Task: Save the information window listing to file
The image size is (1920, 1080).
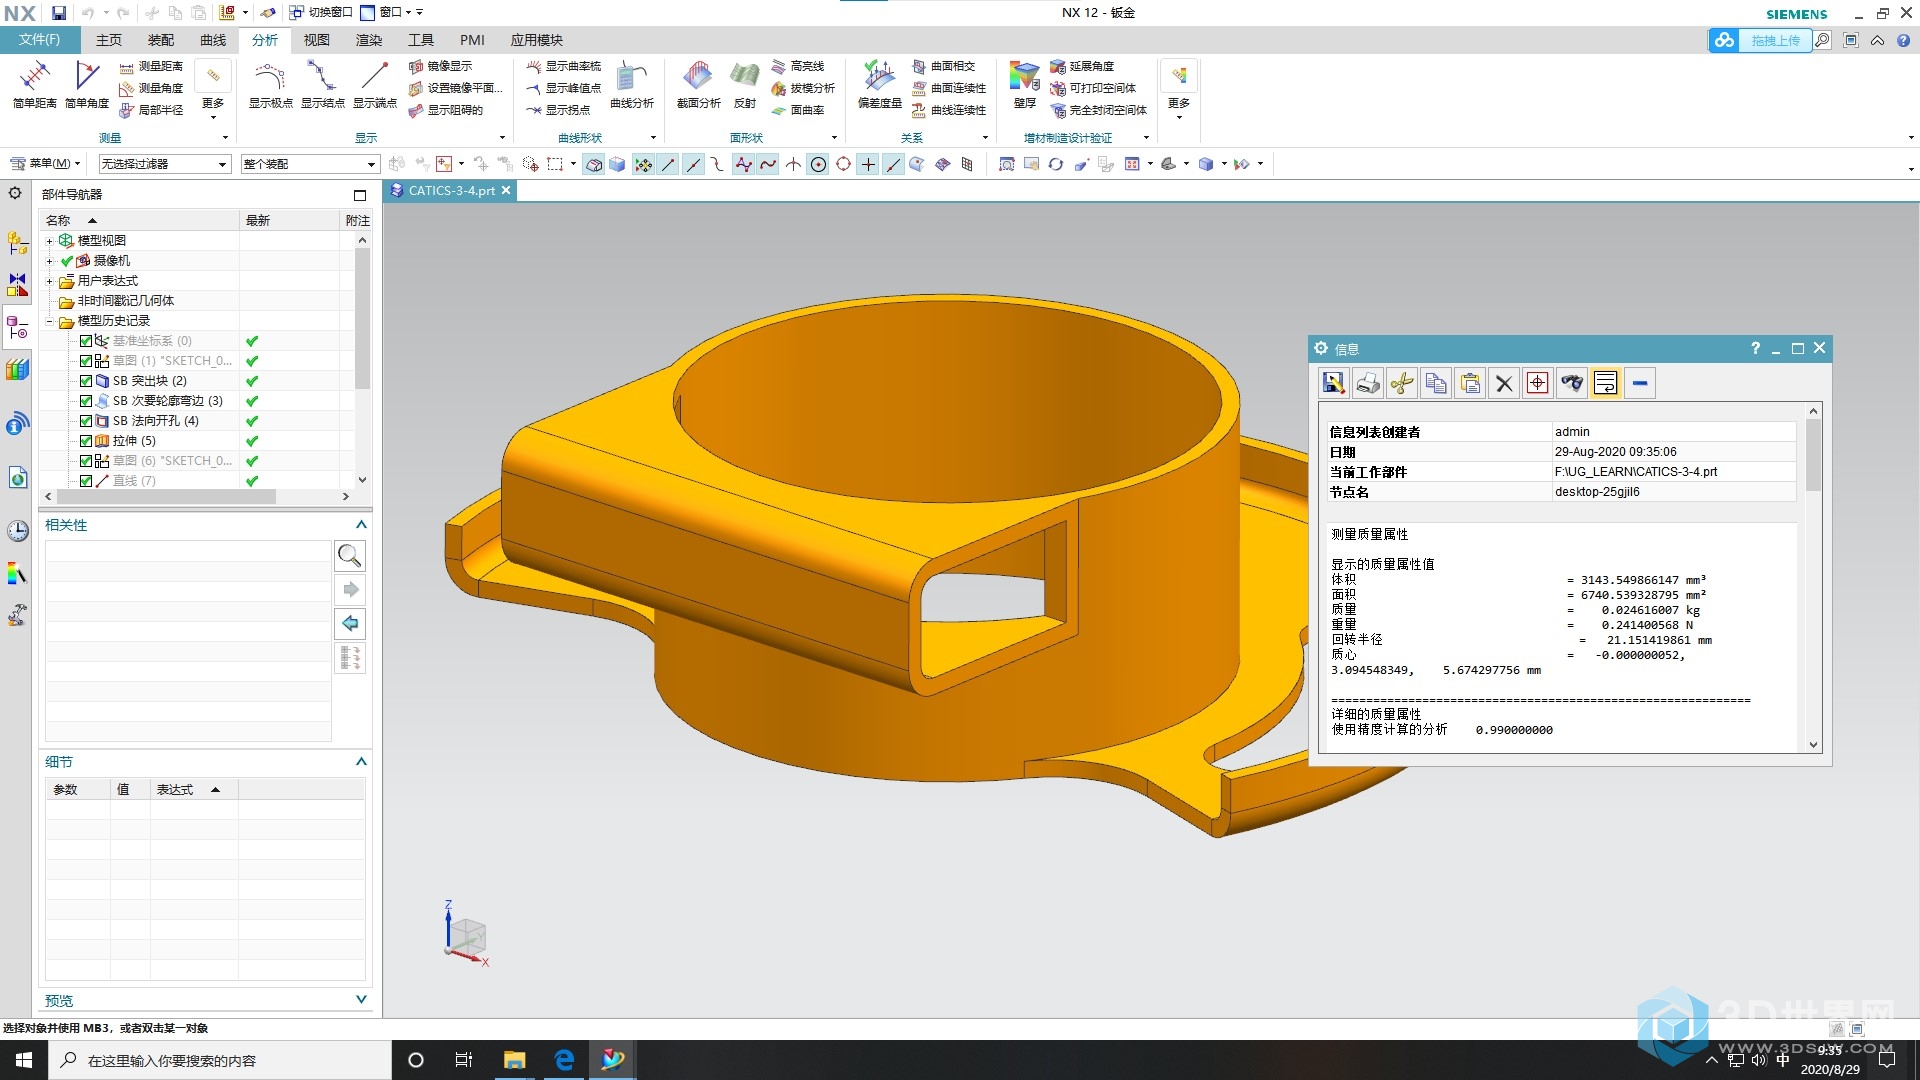Action: pyautogui.click(x=1333, y=383)
